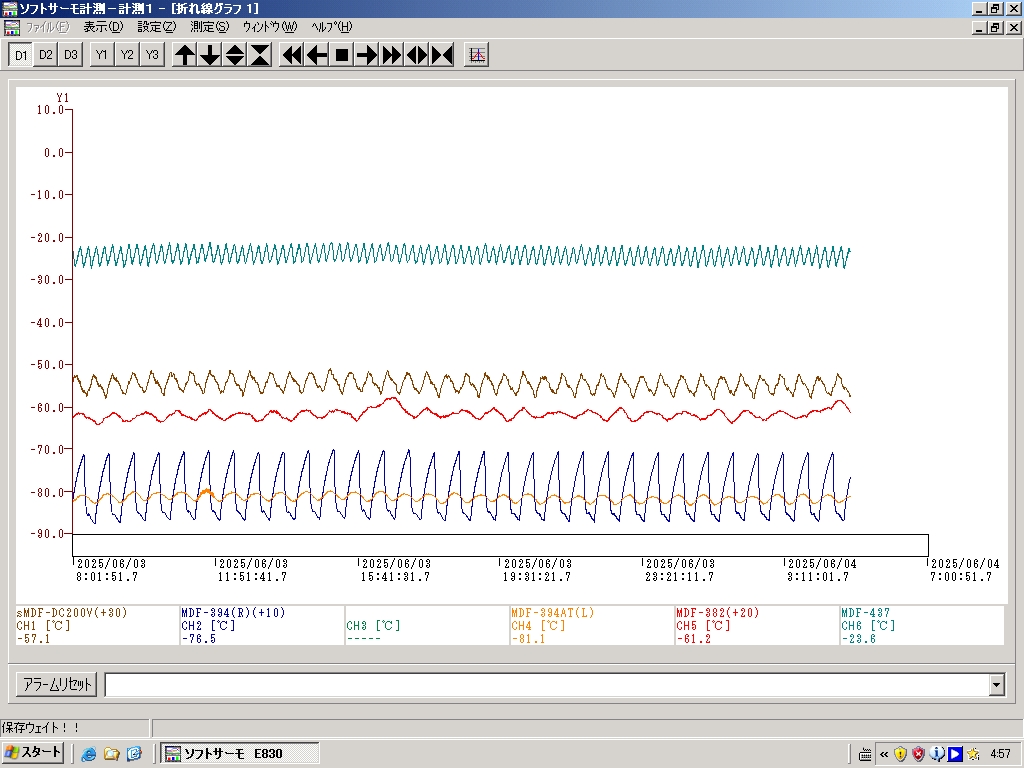Screen dimensions: 1024x768
Task: Open the distribution chart toolbar icon
Action: click(x=477, y=55)
